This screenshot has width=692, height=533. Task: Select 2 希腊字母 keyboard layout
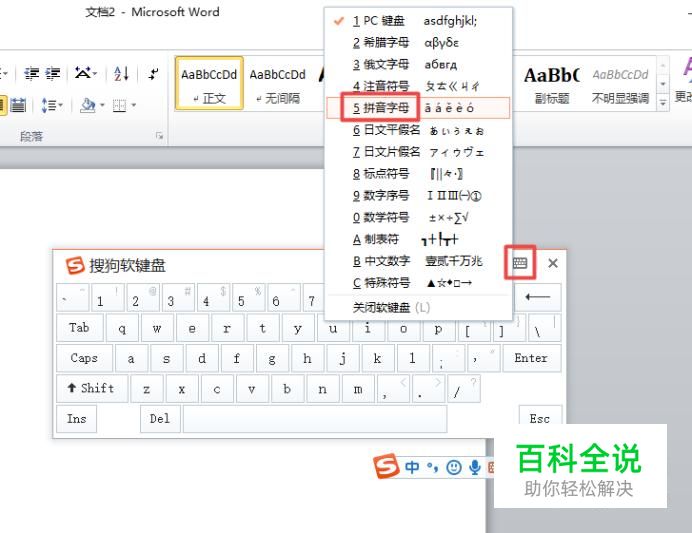tap(418, 42)
